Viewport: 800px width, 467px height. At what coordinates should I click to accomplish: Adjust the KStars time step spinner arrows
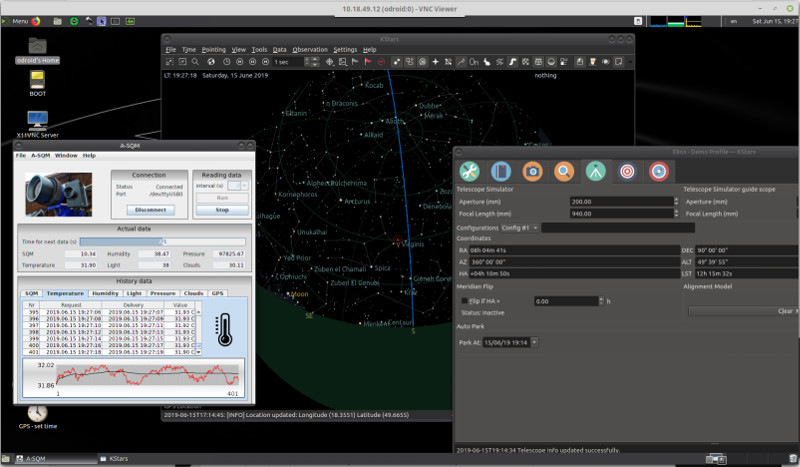pos(314,62)
